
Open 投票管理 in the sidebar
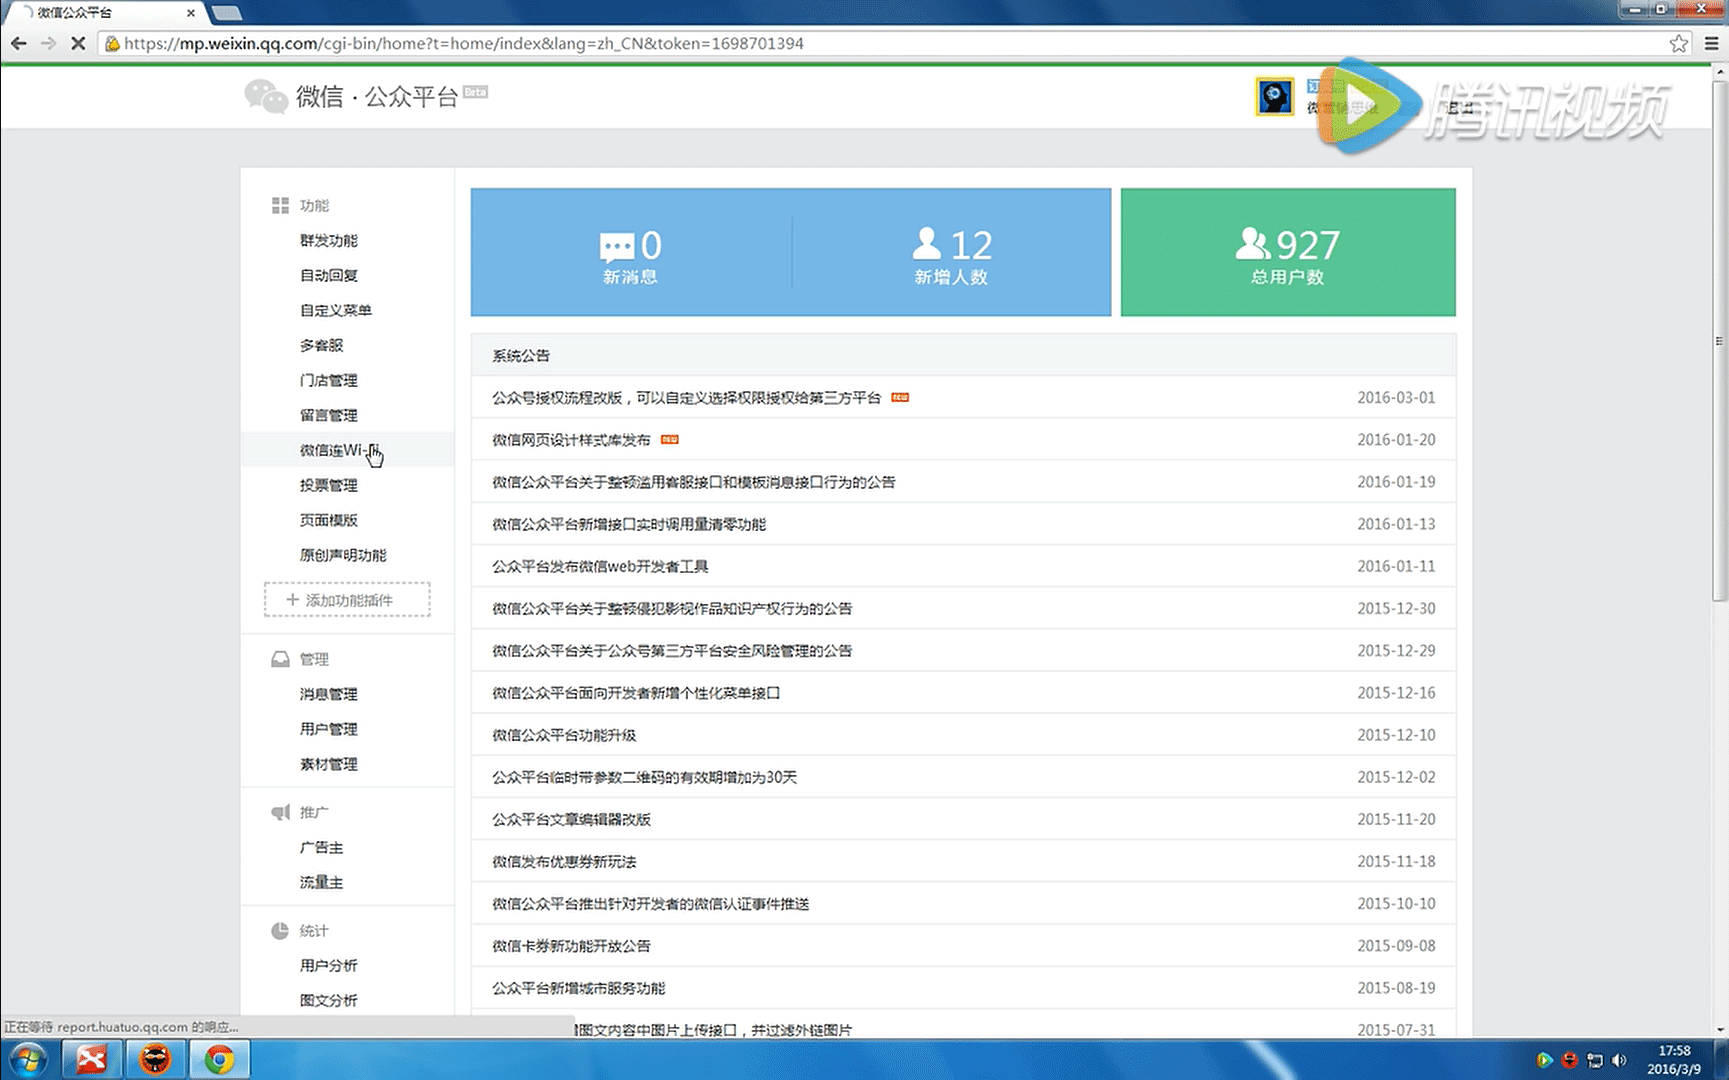[328, 485]
